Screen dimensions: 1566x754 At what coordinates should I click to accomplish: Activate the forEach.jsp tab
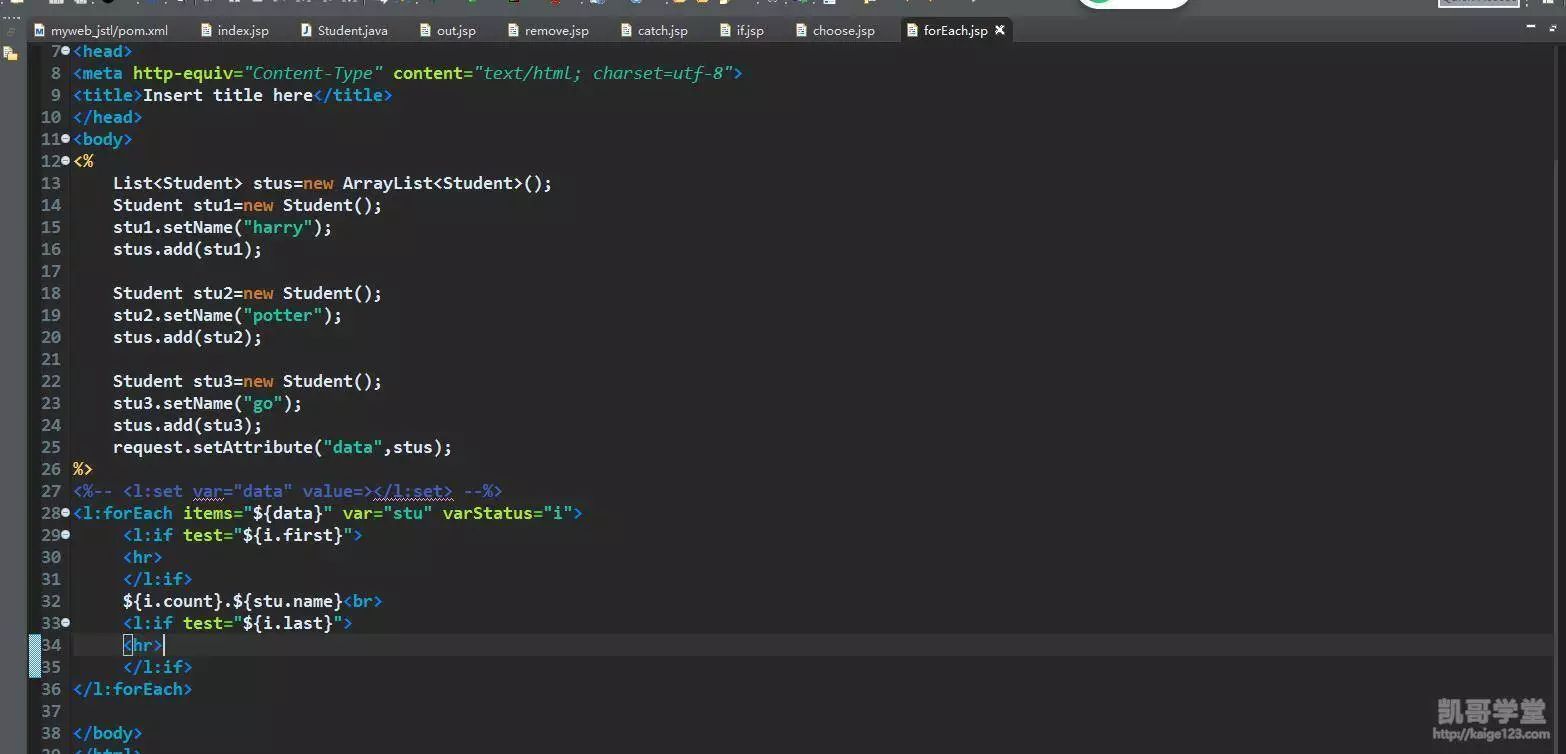pyautogui.click(x=955, y=31)
